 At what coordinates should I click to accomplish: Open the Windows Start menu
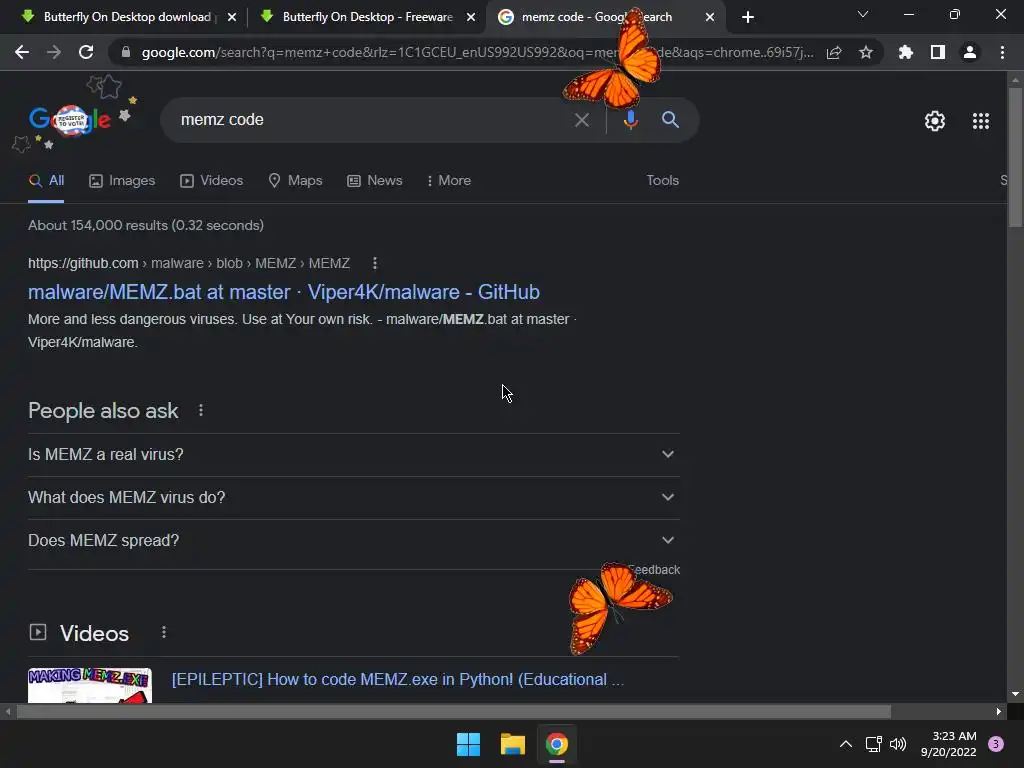pos(468,744)
